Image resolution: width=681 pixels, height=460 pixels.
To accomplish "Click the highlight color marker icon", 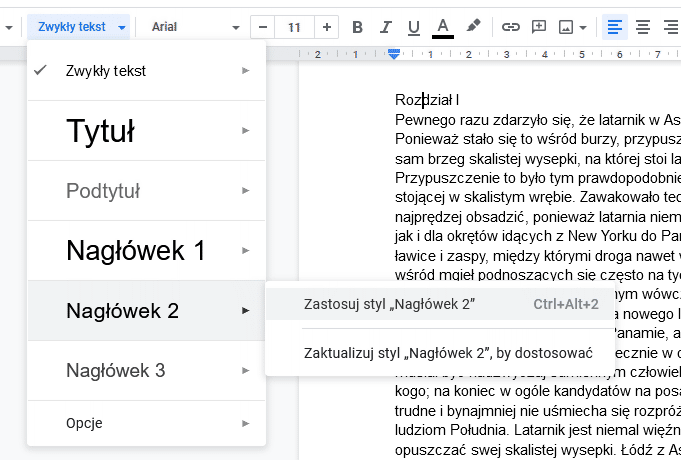I will click(473, 27).
